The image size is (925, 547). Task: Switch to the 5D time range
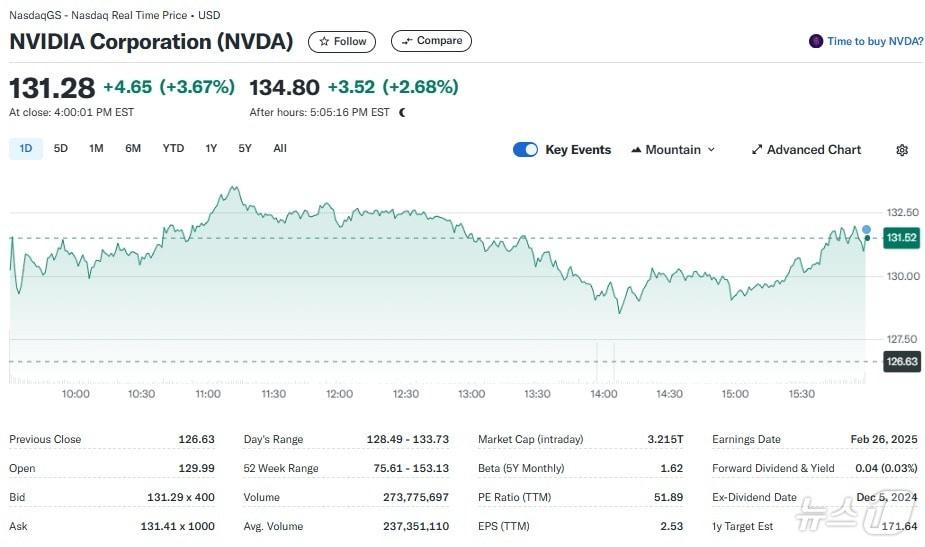point(61,149)
